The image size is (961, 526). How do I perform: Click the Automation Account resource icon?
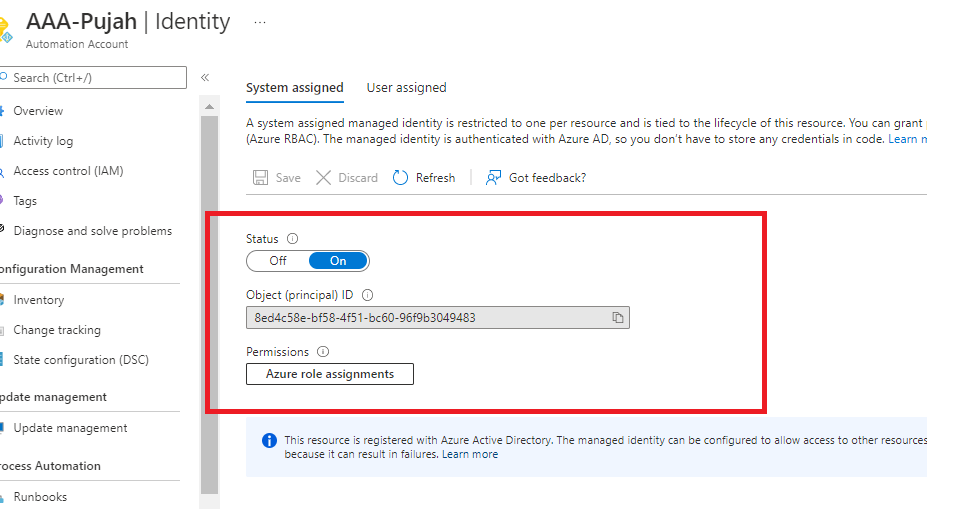tap(6, 30)
